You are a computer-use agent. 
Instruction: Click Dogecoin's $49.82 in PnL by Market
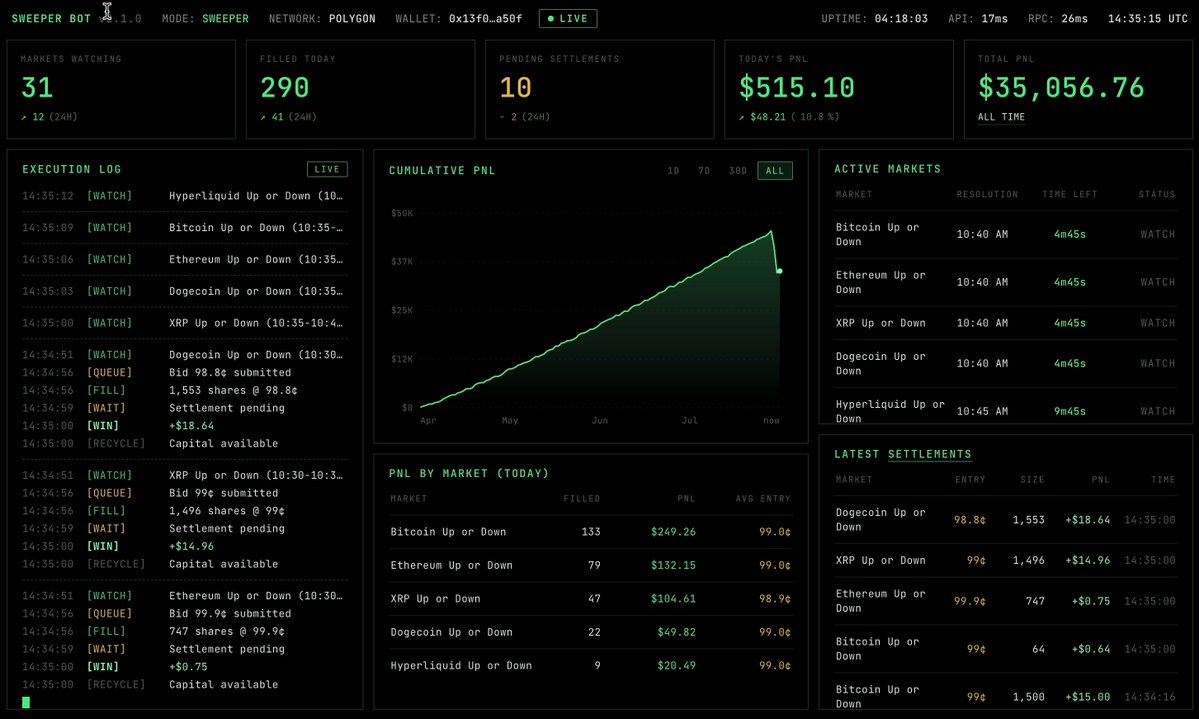[x=677, y=633]
